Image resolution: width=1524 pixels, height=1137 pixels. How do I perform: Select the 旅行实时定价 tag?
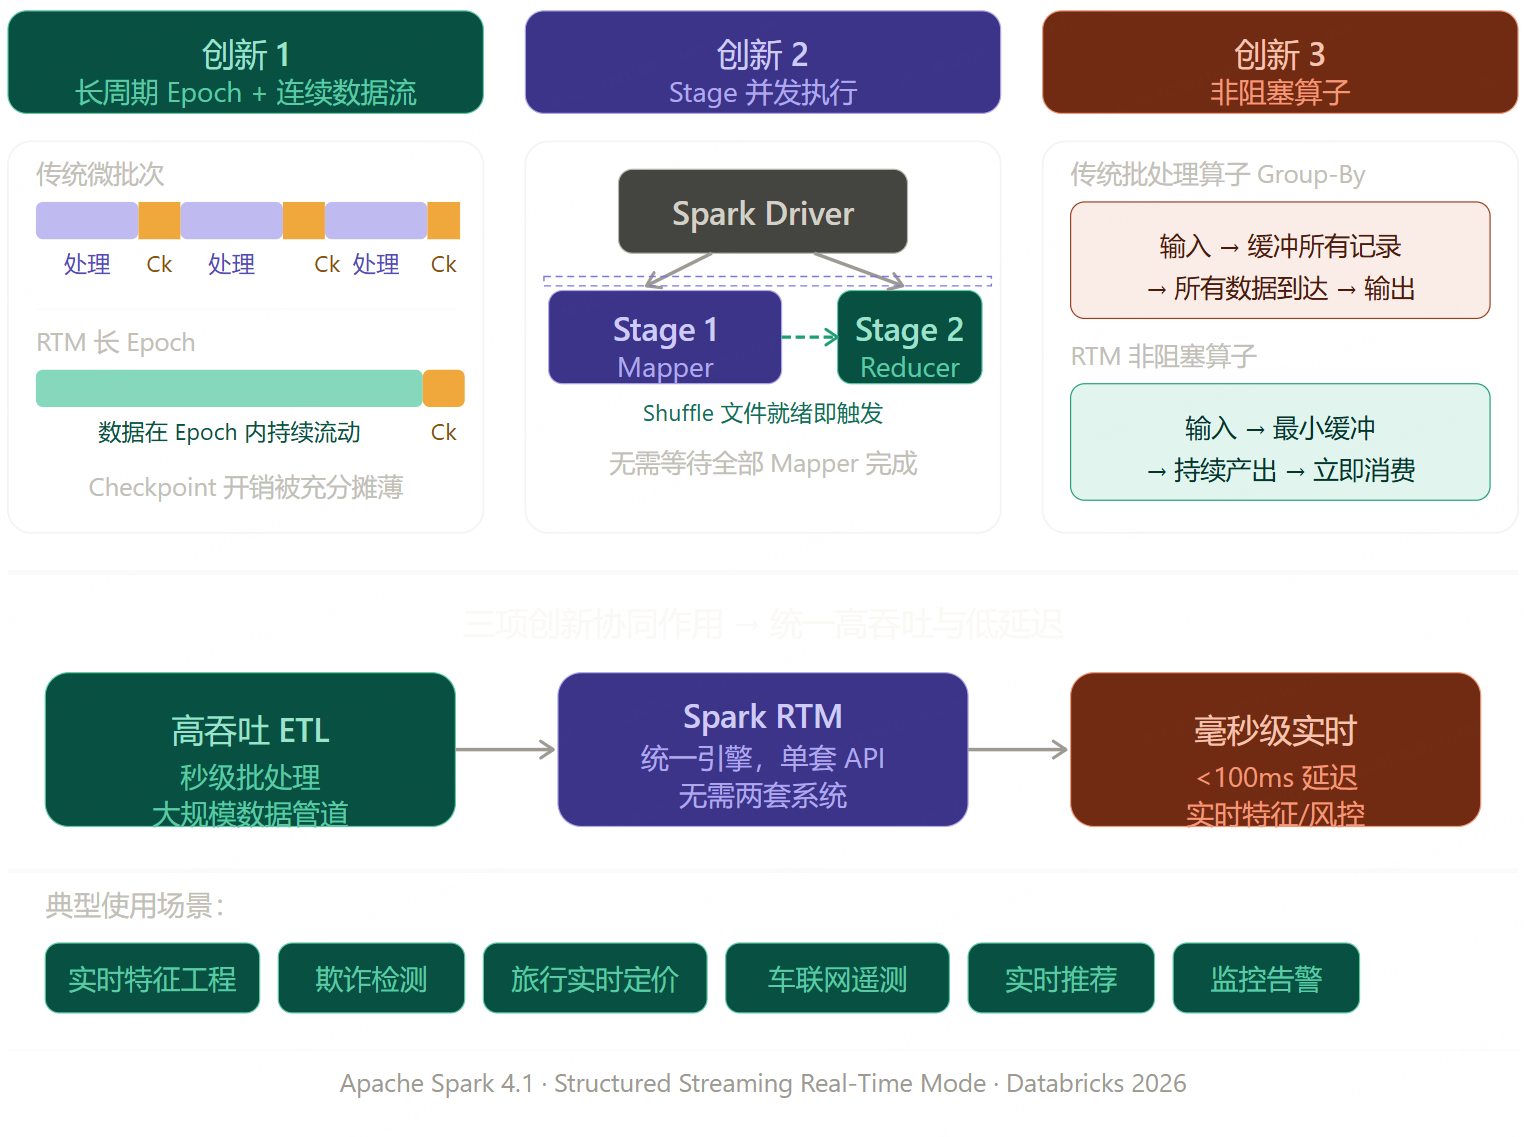click(x=595, y=978)
